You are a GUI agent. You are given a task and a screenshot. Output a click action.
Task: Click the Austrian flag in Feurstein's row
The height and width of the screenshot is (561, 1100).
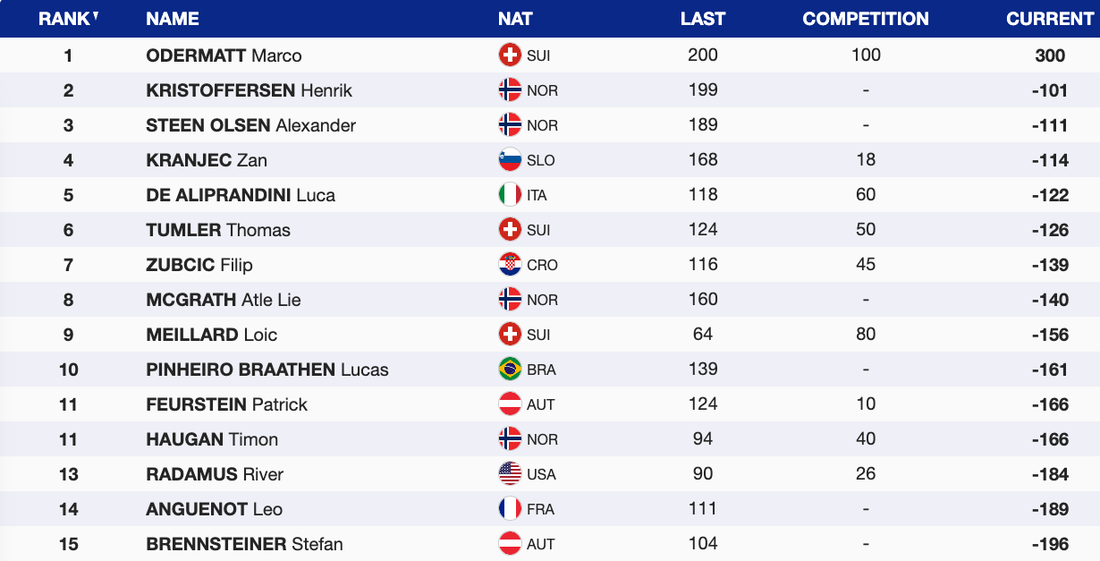[x=510, y=404]
